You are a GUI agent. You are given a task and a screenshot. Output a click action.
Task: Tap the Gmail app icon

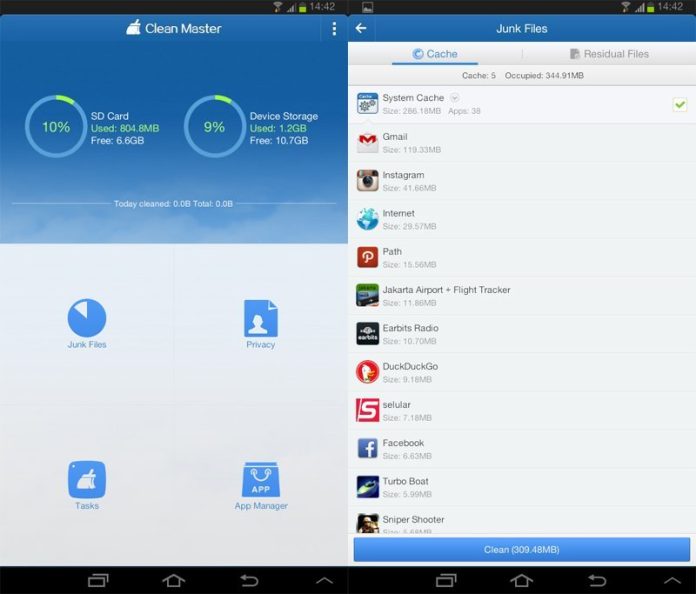point(367,142)
